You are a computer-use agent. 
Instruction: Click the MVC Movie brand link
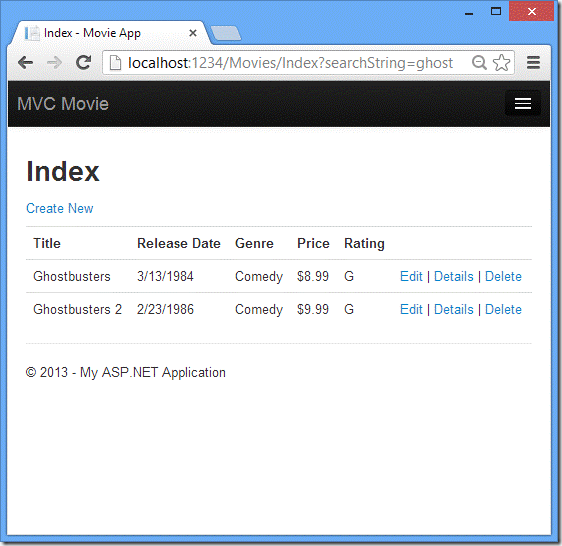point(63,104)
